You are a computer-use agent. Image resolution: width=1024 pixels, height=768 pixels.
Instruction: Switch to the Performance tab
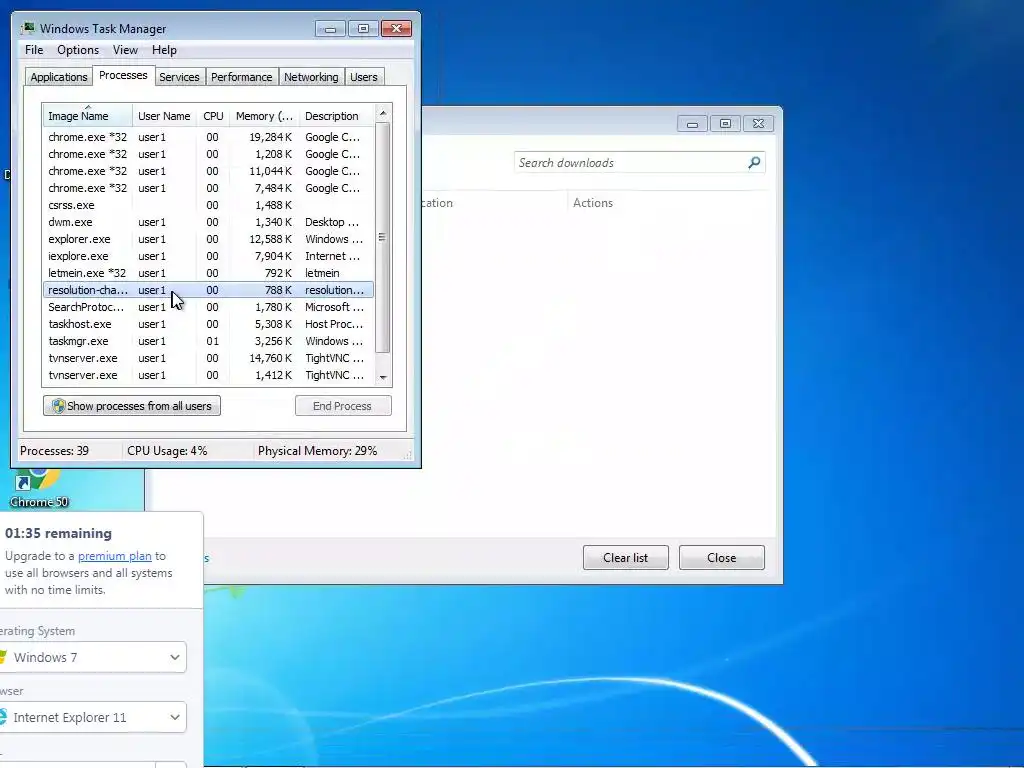241,76
